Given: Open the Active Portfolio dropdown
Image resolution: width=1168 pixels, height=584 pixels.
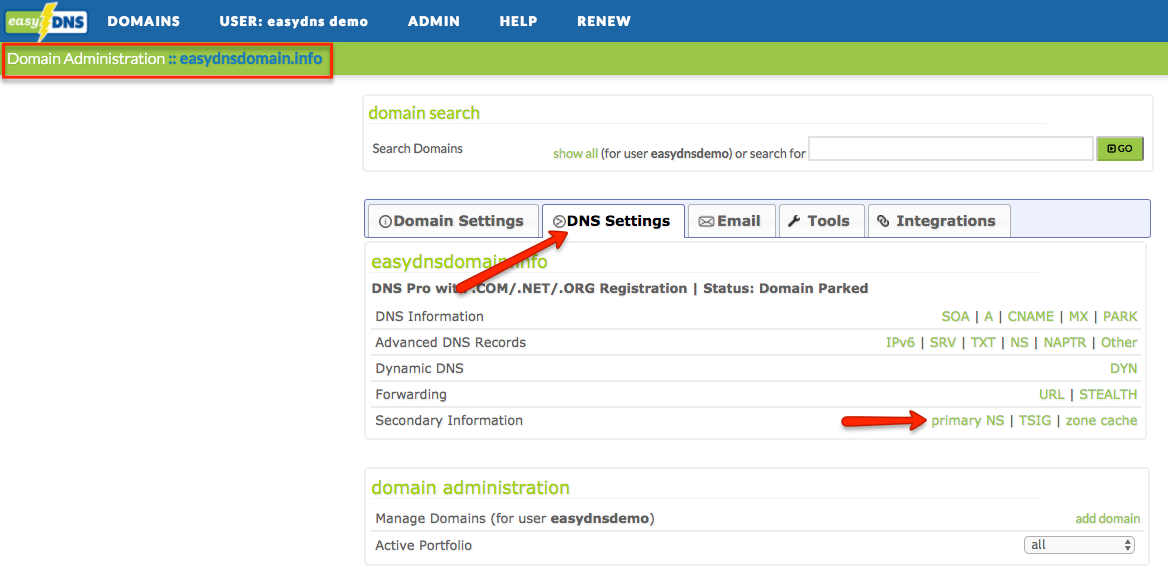Looking at the screenshot, I should 1078,545.
